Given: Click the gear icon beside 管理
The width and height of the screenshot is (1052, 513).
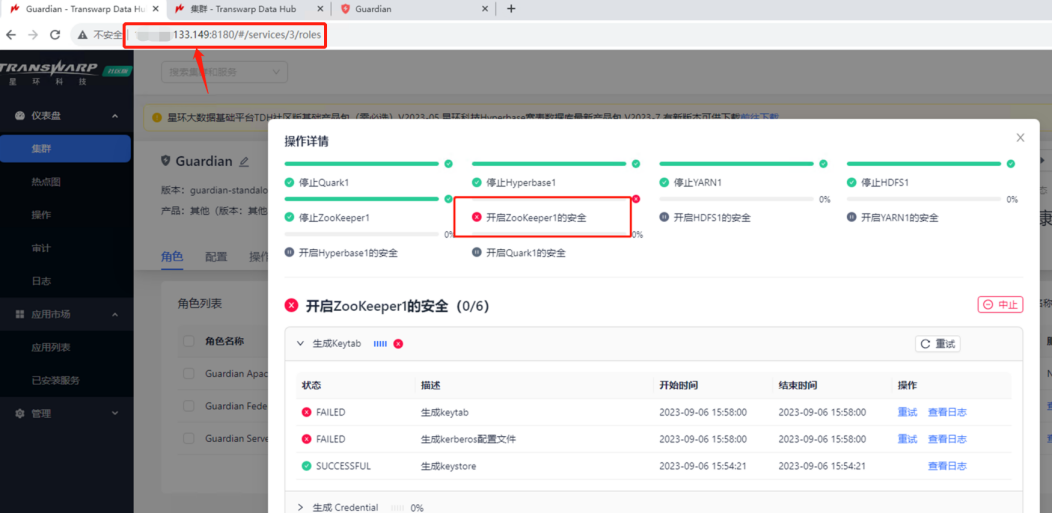Looking at the screenshot, I should [20, 414].
